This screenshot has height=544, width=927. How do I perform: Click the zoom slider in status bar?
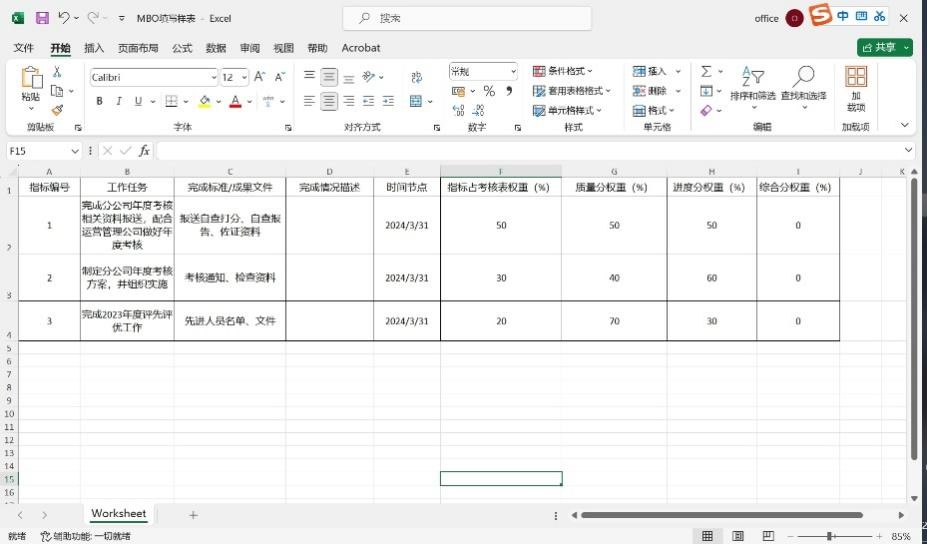point(829,537)
